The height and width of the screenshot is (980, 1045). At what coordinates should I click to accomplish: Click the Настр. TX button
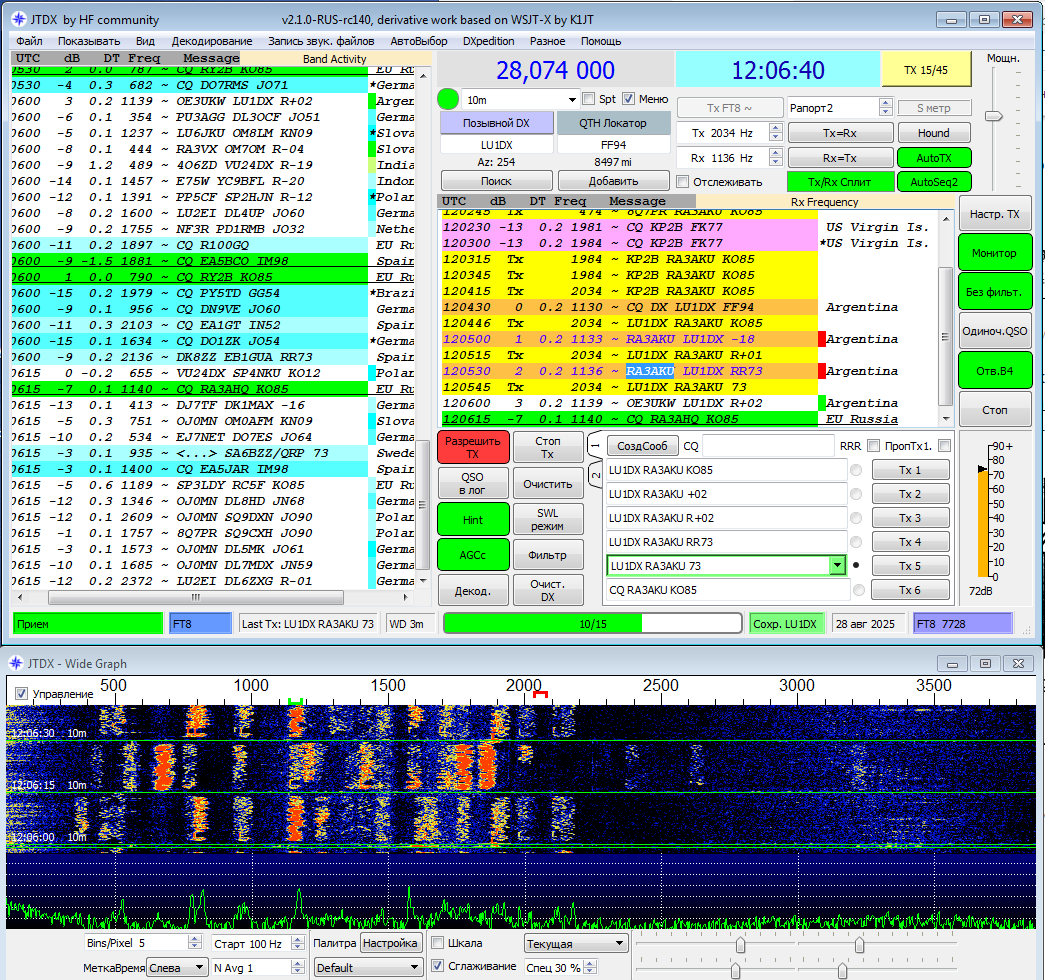[994, 214]
